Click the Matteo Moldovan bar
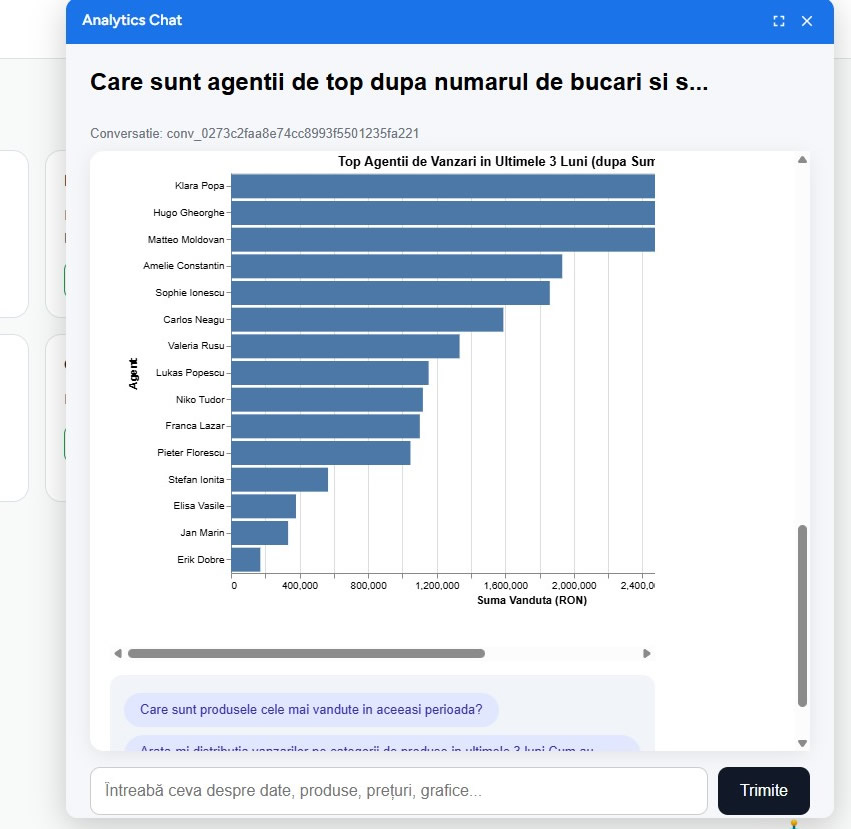Screen dimensions: 851x829 [x=443, y=239]
